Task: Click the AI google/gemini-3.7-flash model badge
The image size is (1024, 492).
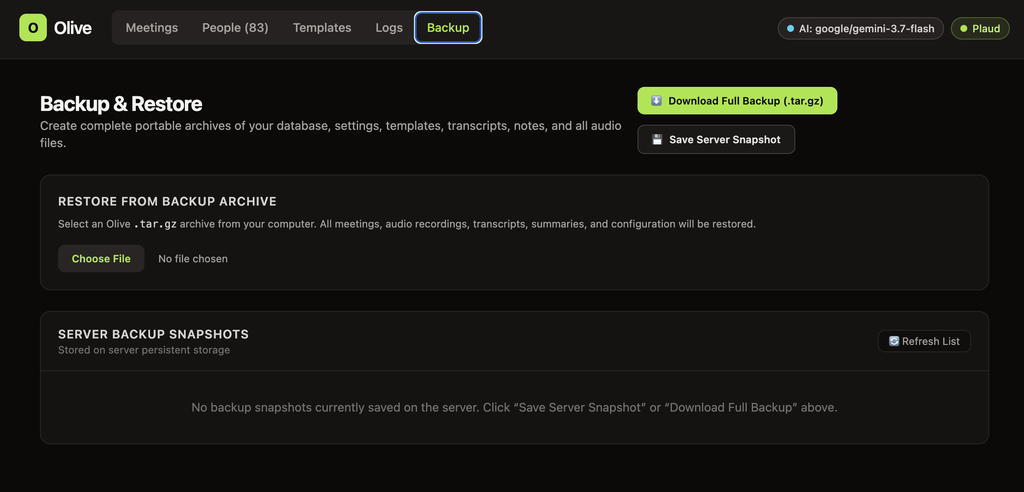Action: click(x=860, y=29)
